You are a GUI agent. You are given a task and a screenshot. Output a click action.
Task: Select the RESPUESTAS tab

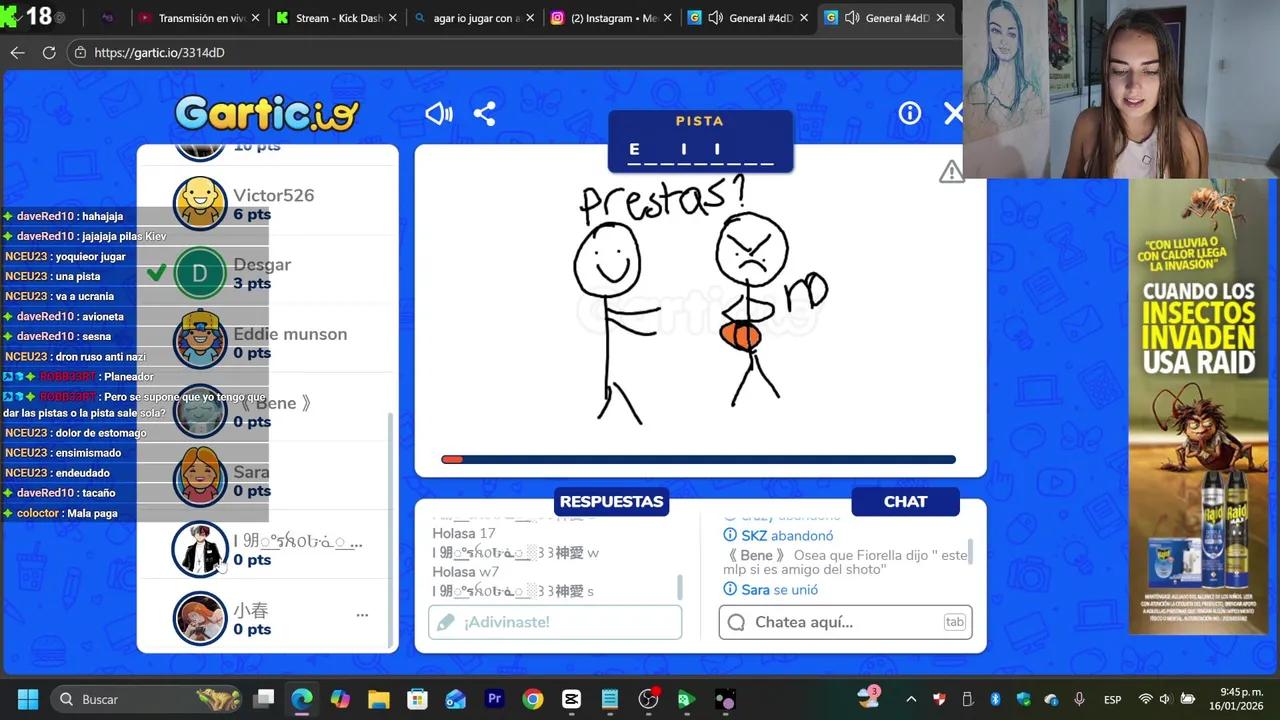coord(611,502)
